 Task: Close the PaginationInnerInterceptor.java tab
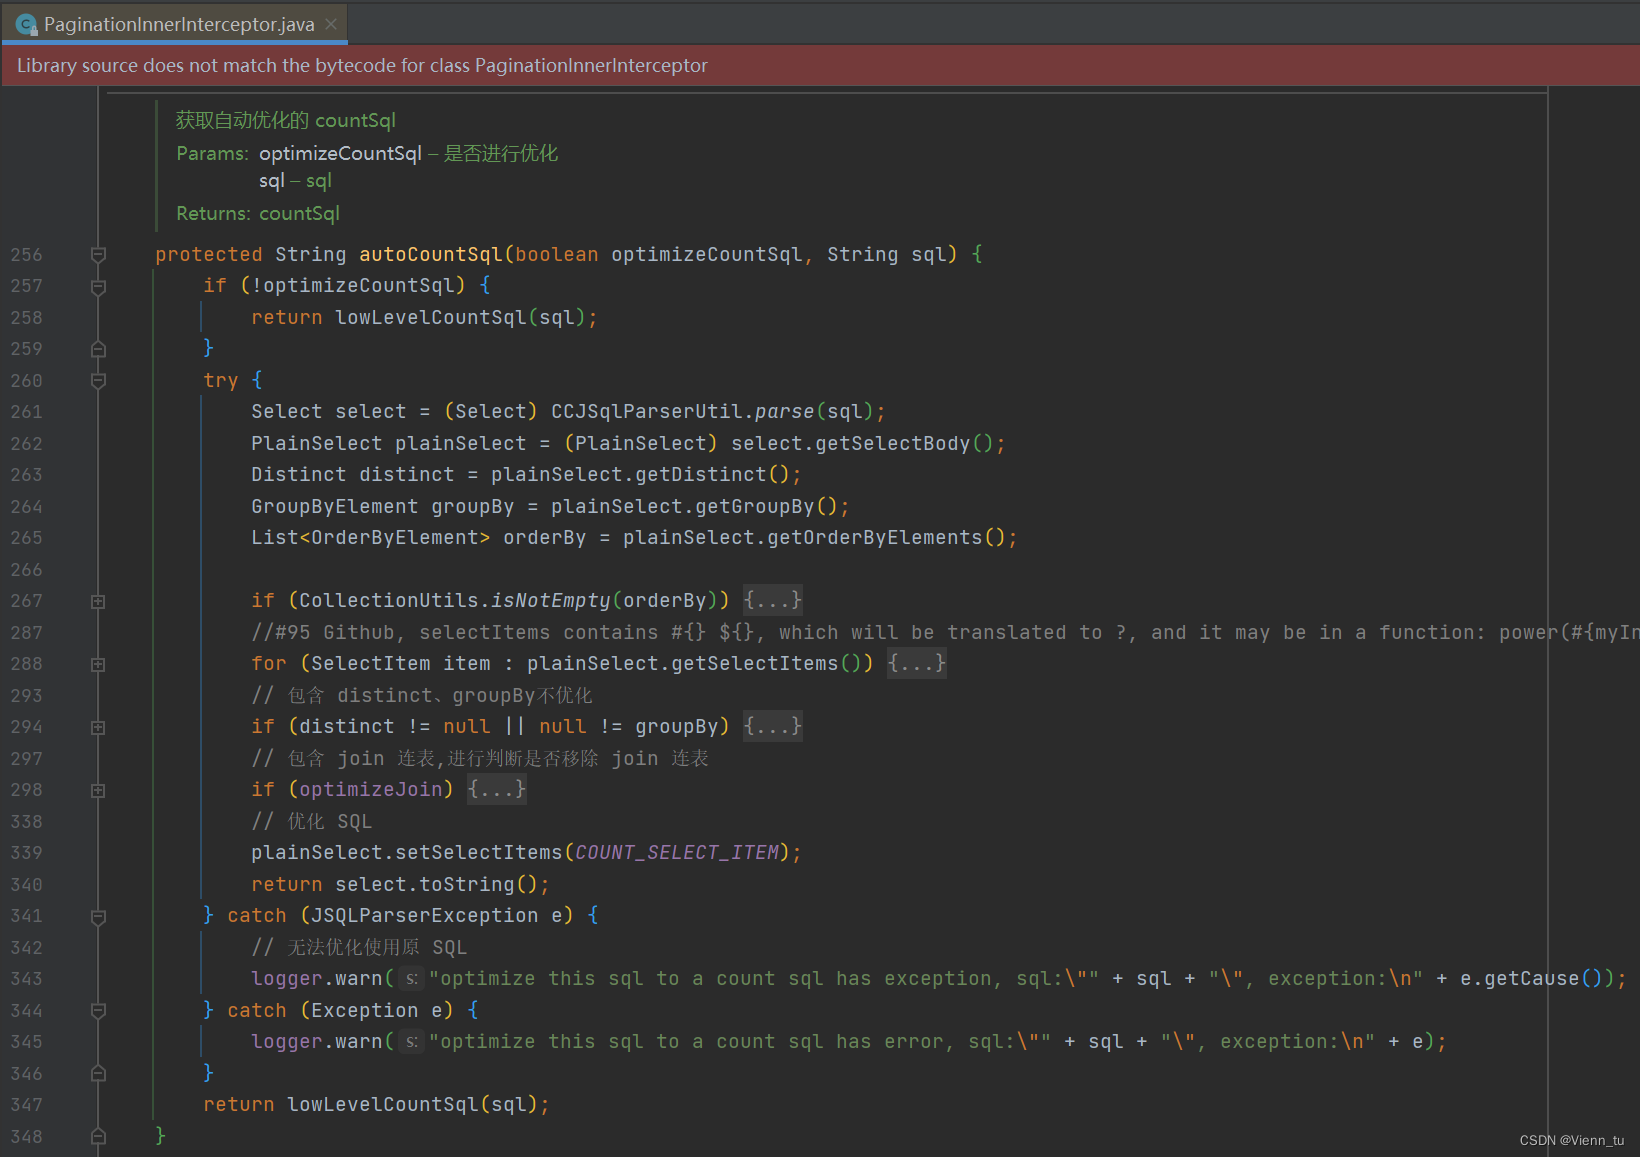pos(331,24)
